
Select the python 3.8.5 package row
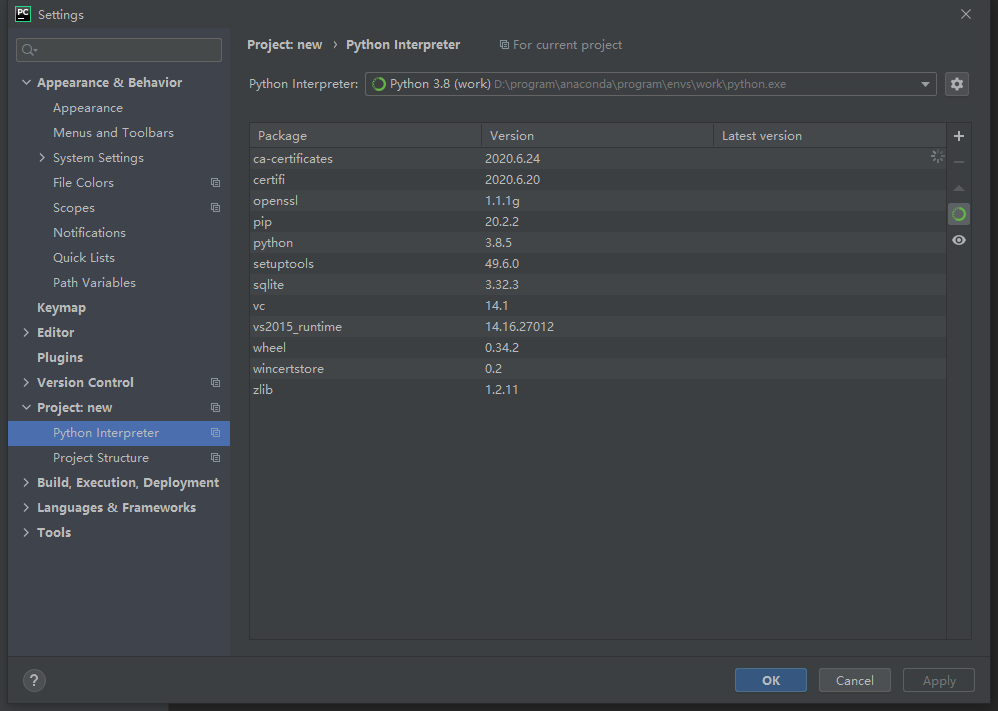coord(598,243)
